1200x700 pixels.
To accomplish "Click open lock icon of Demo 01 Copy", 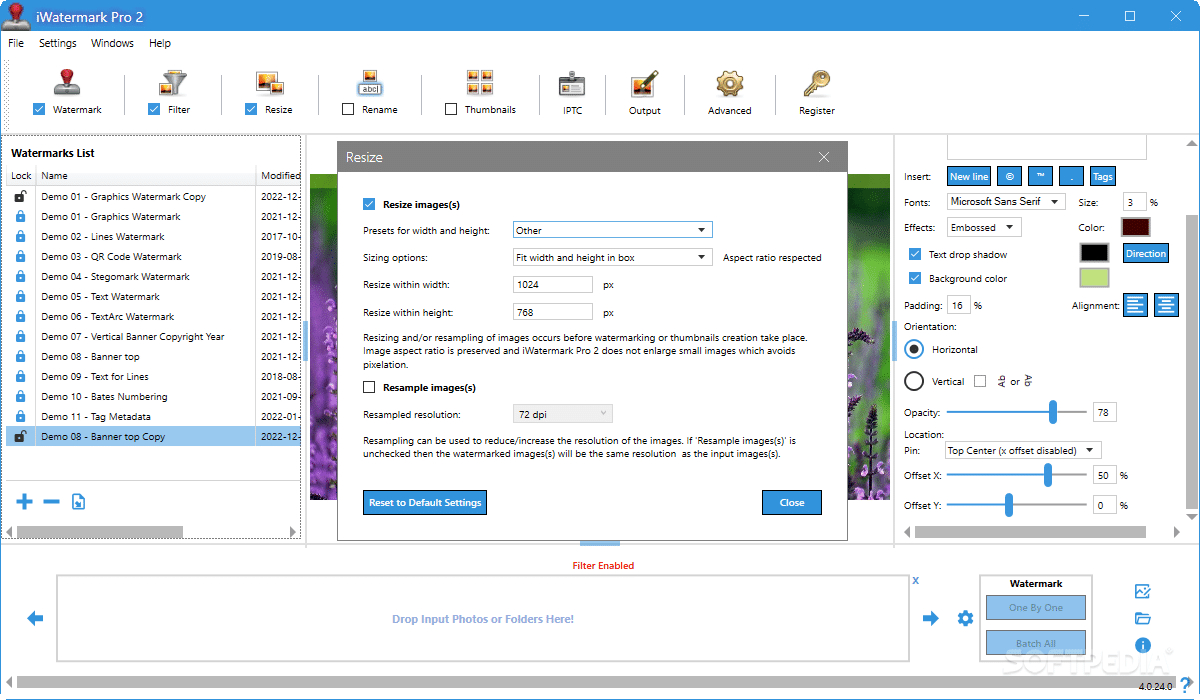I will [20, 196].
